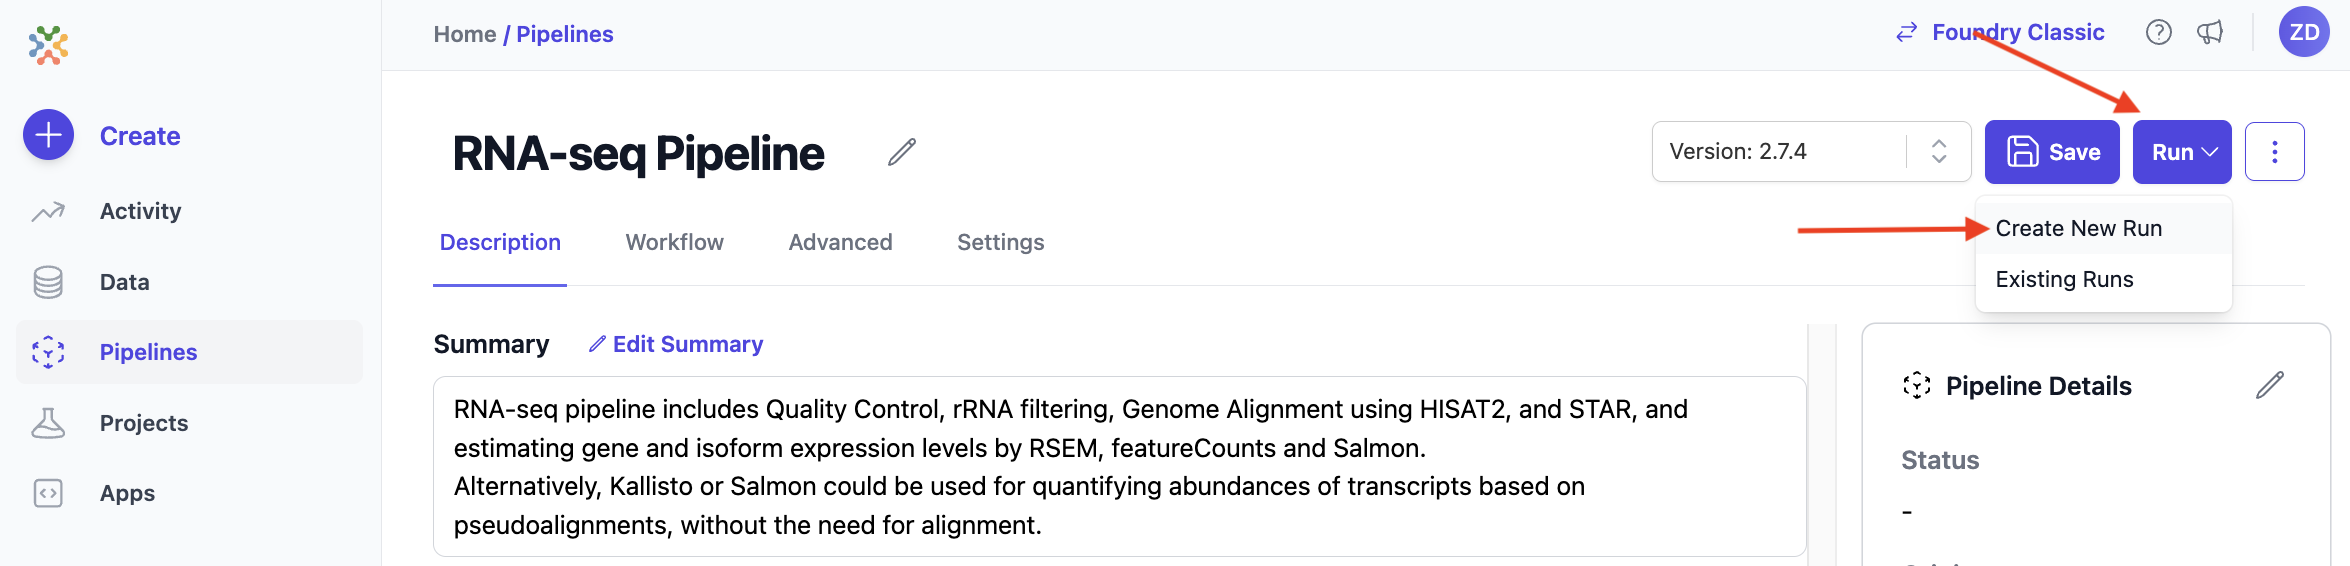Open the Version 2.7.4 selector
This screenshot has height=566, width=2350.
pyautogui.click(x=1810, y=152)
